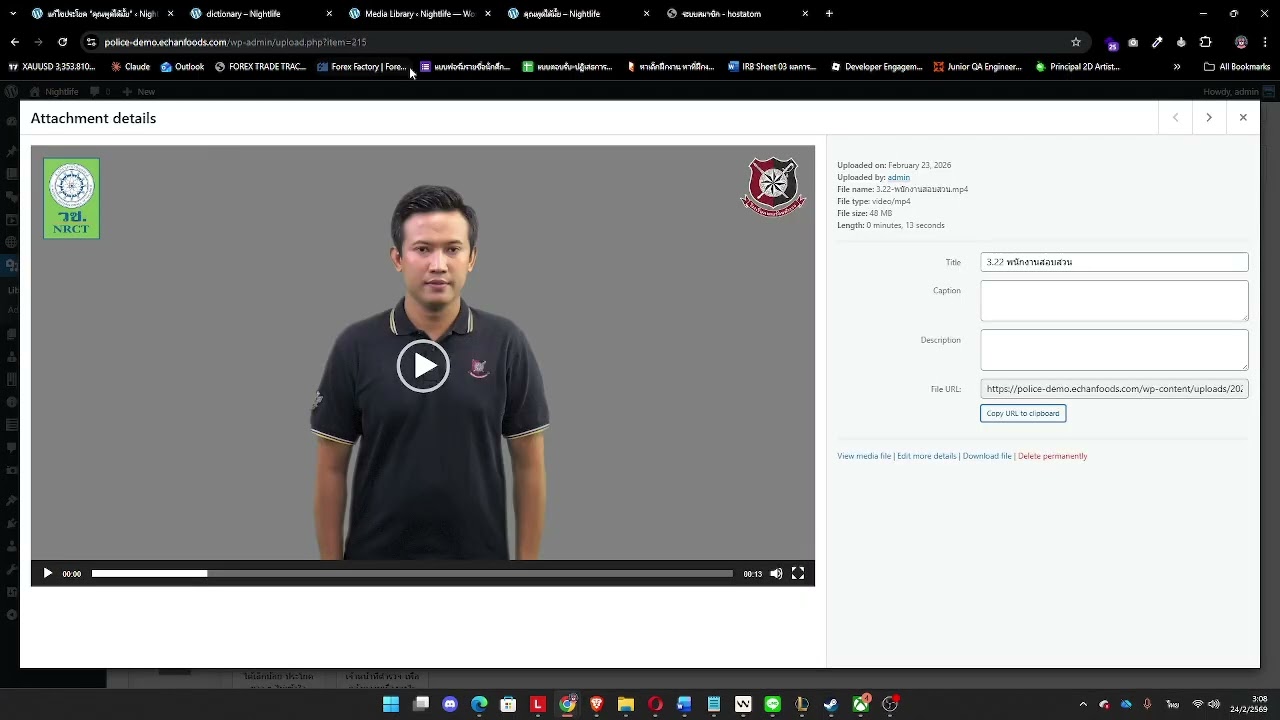
Task: Go to the previous attachment using the left arrow
Action: (x=1176, y=118)
